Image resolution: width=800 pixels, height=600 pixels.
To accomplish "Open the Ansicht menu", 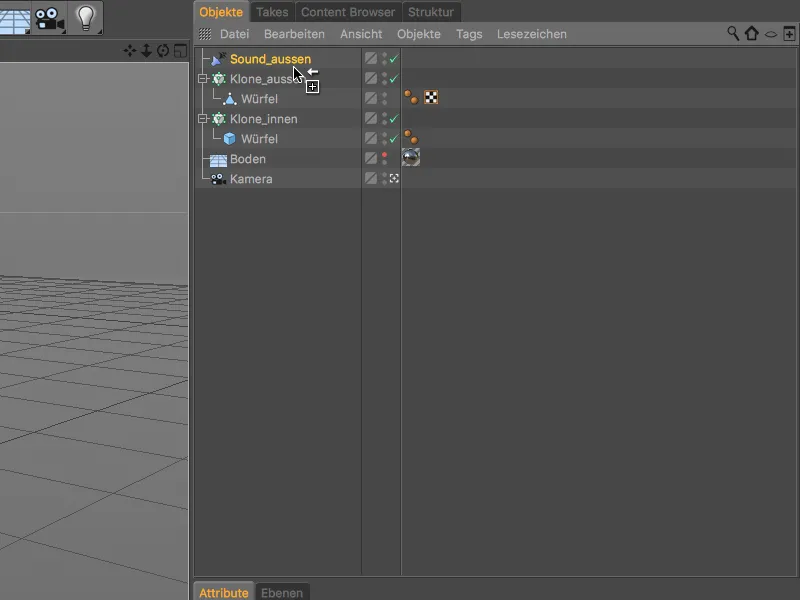I will pos(361,34).
